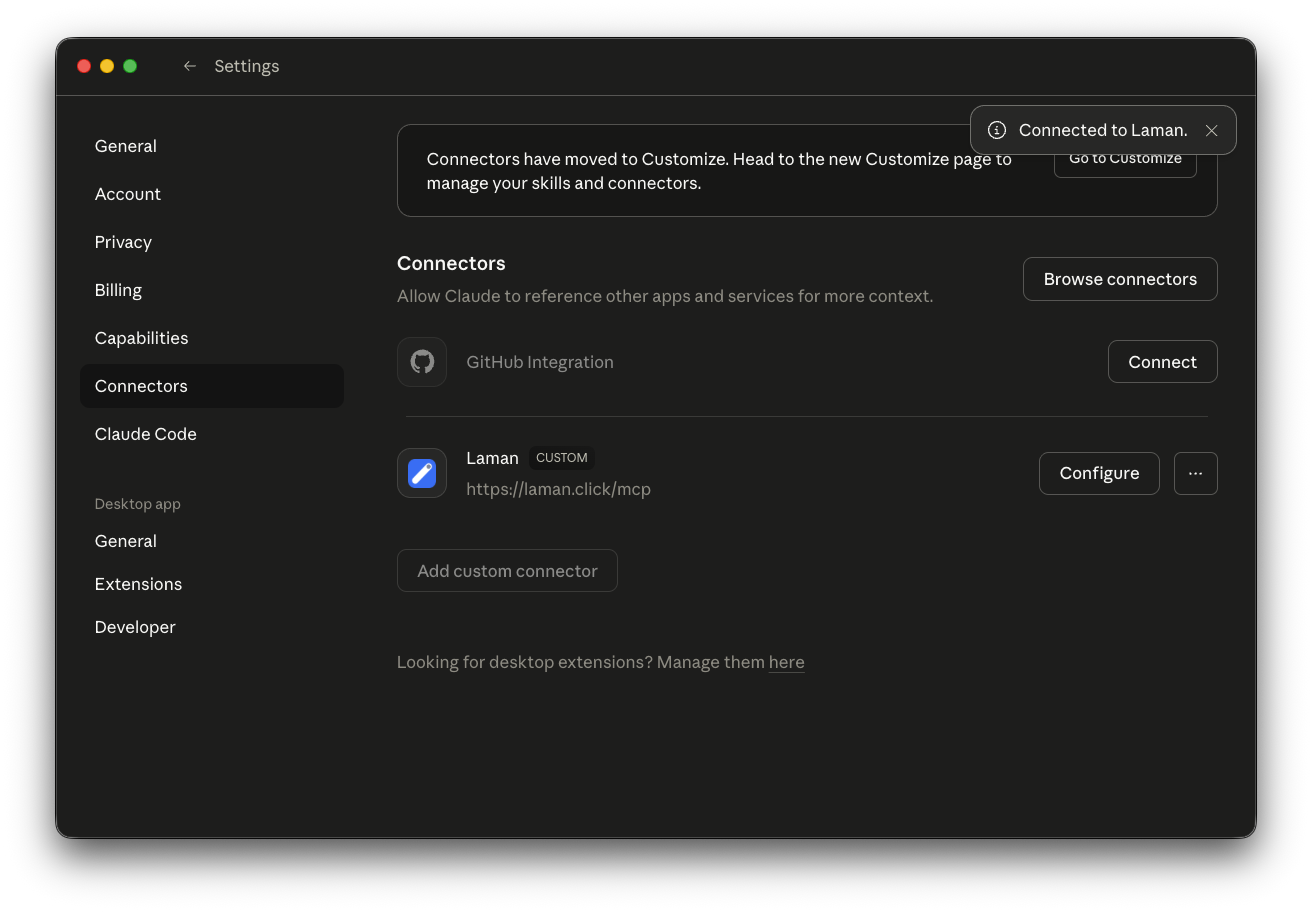
Task: Open Billing settings
Action: (x=212, y=290)
